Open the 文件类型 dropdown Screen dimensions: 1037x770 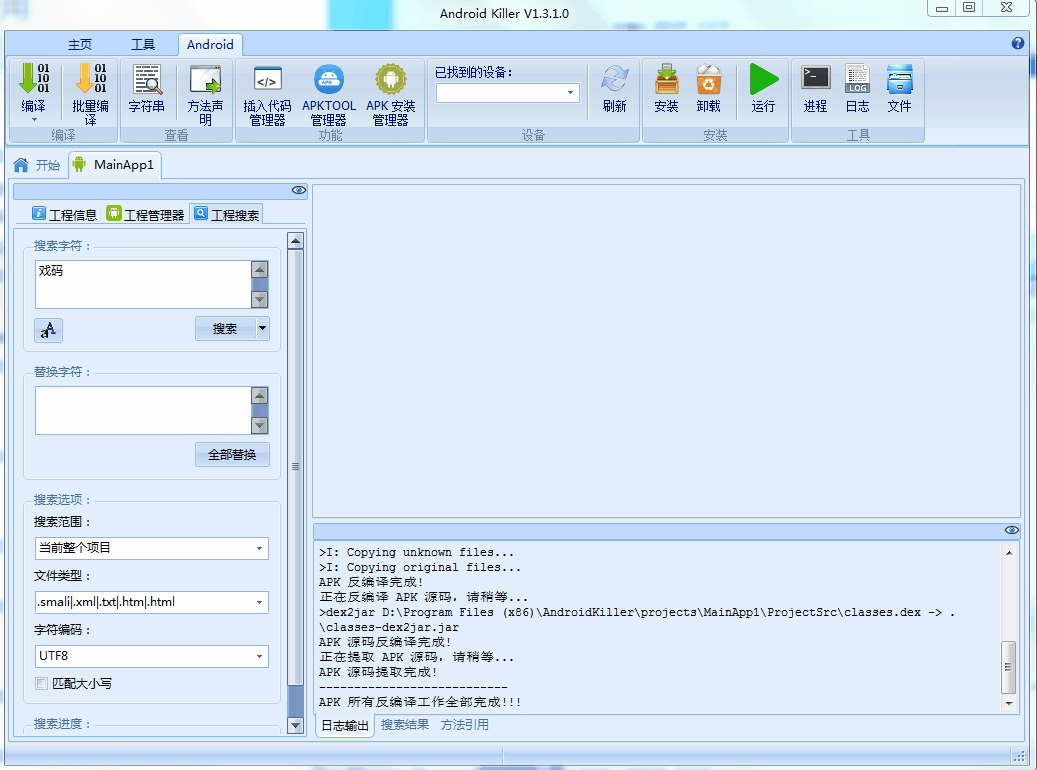pos(259,602)
